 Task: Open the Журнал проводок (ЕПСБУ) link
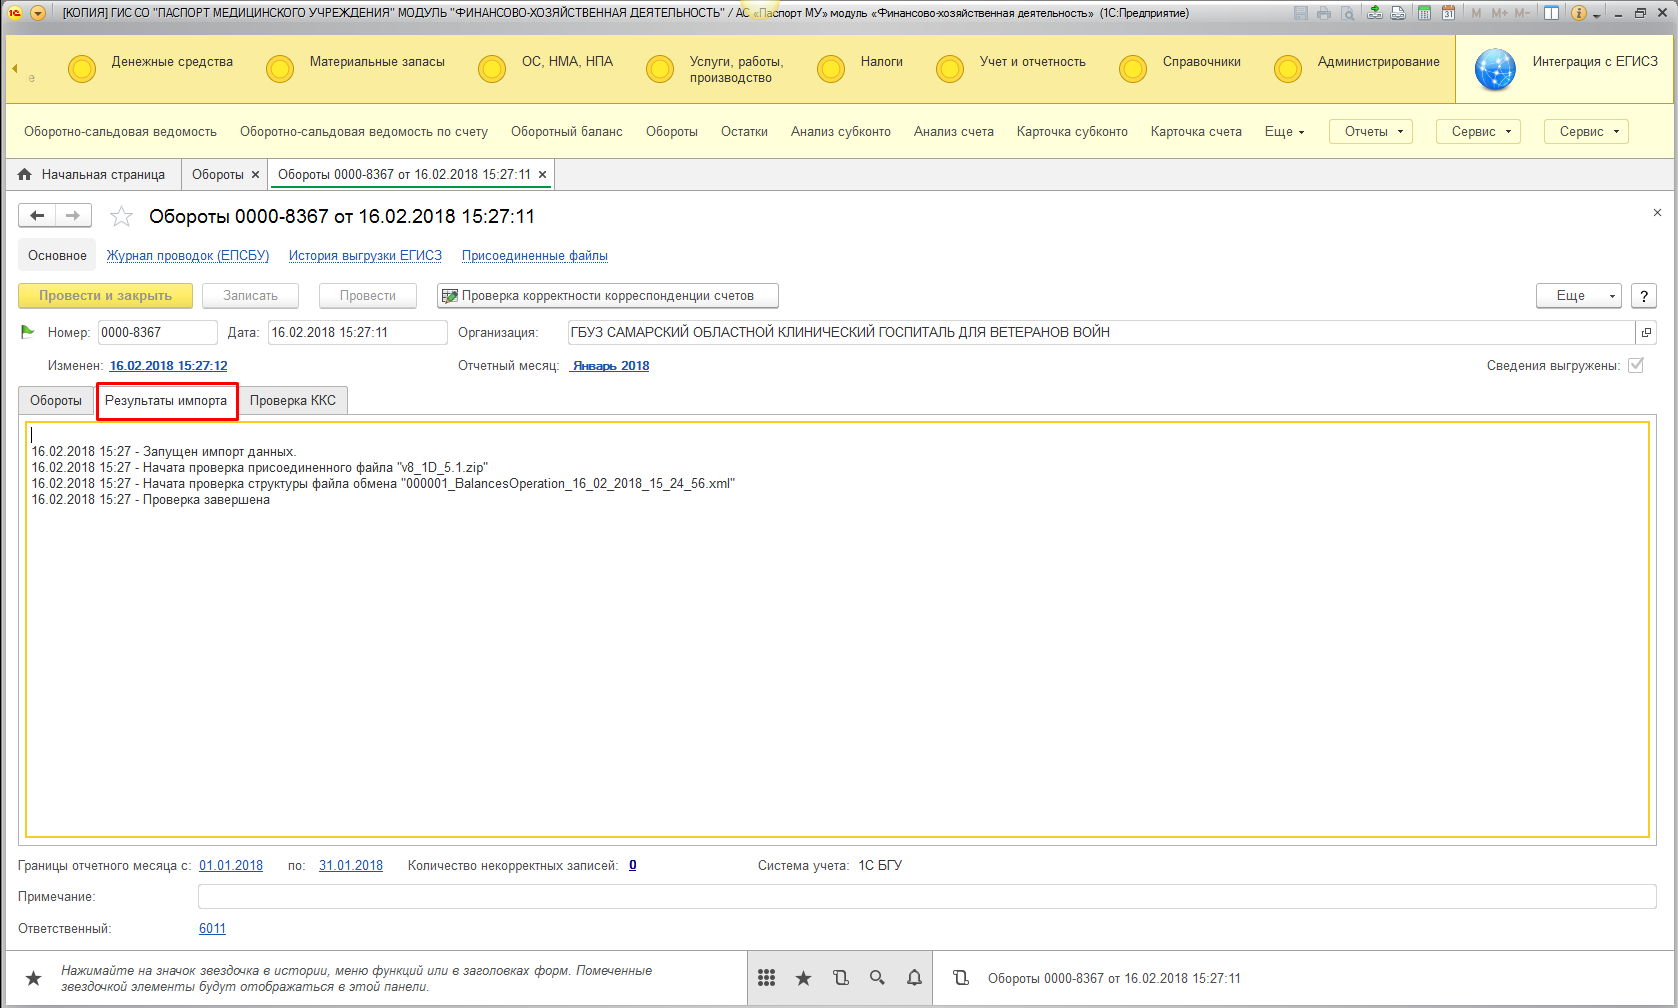tap(188, 256)
